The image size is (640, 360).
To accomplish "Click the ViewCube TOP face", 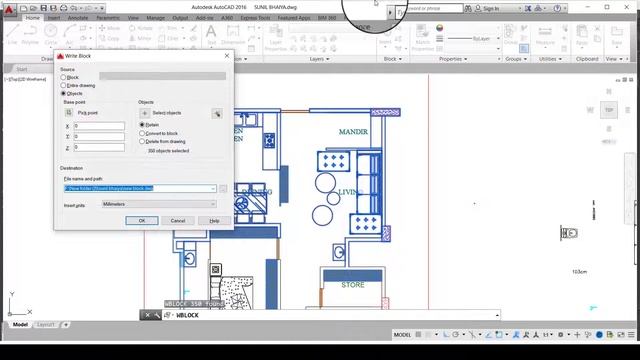I will coord(609,110).
